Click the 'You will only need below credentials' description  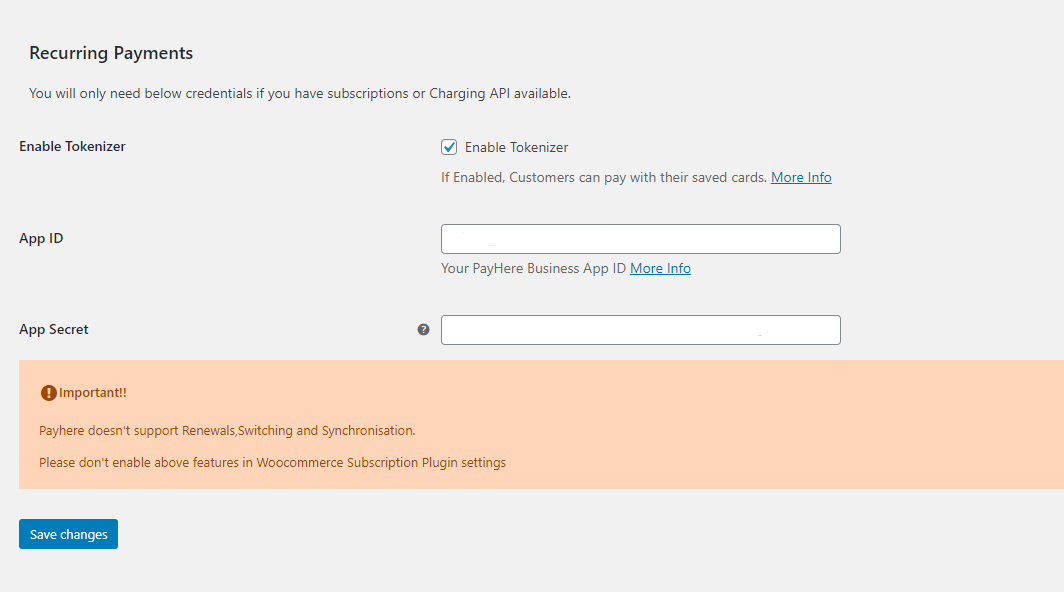point(300,94)
